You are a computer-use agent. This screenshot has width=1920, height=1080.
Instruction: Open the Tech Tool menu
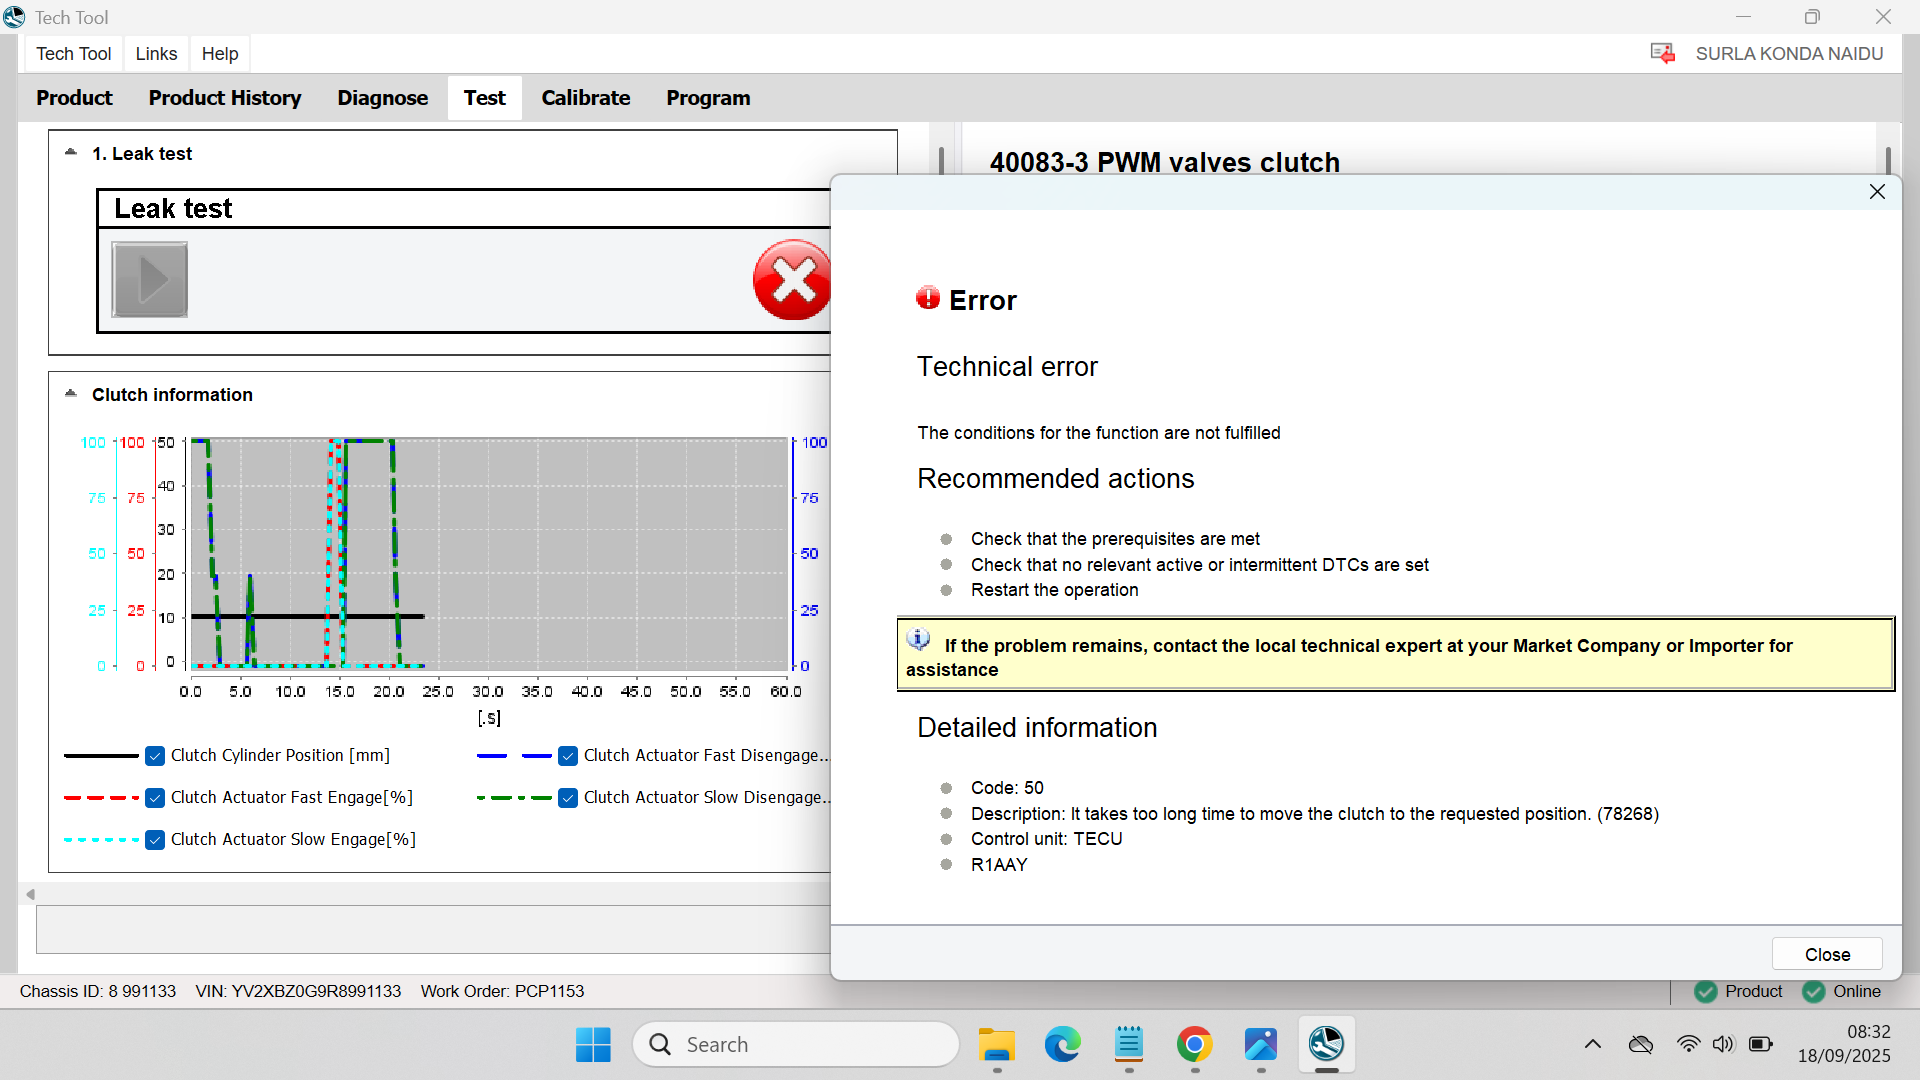coord(74,54)
